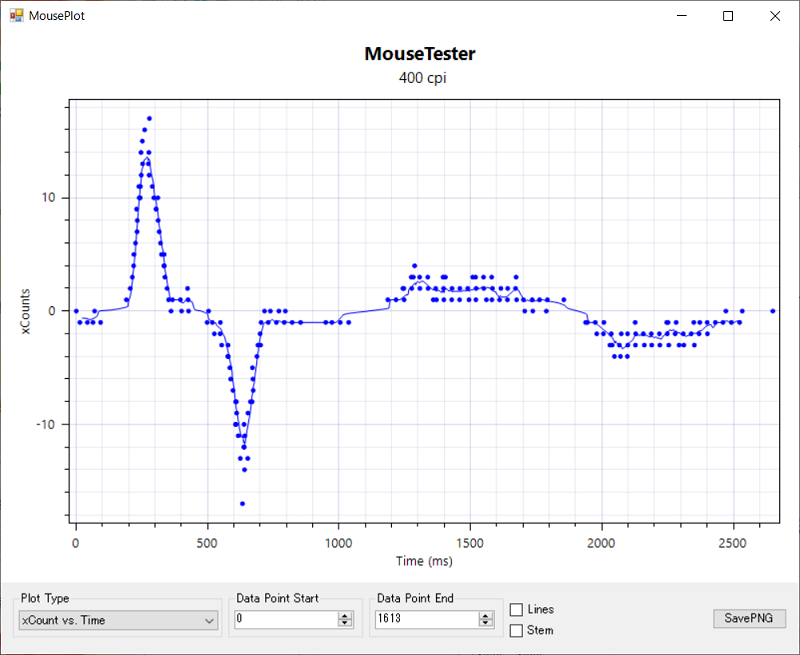Open the Plot Type dropdown

click(x=118, y=620)
